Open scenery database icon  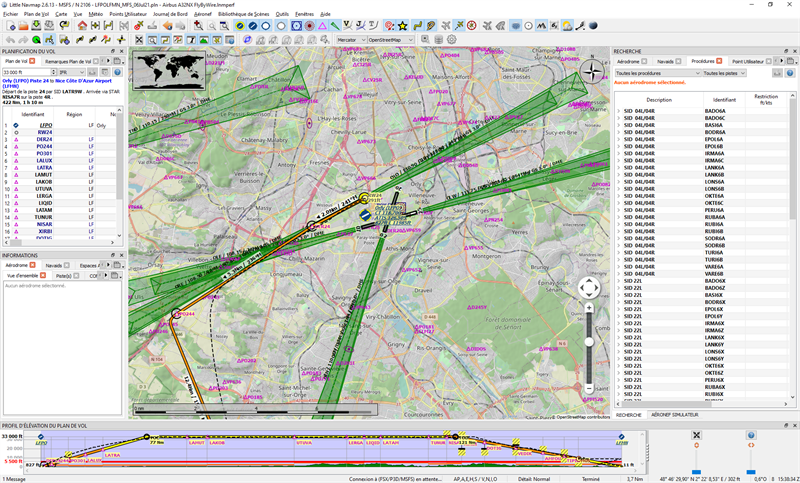[x=438, y=39]
